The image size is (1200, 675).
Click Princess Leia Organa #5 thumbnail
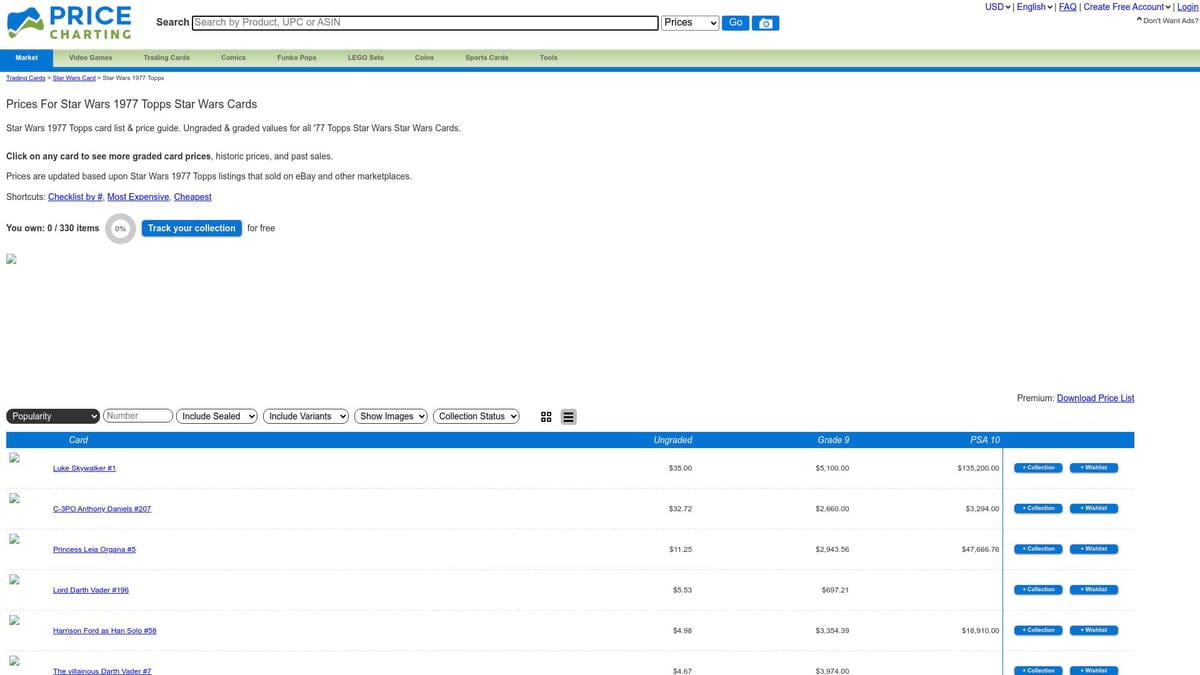14,539
